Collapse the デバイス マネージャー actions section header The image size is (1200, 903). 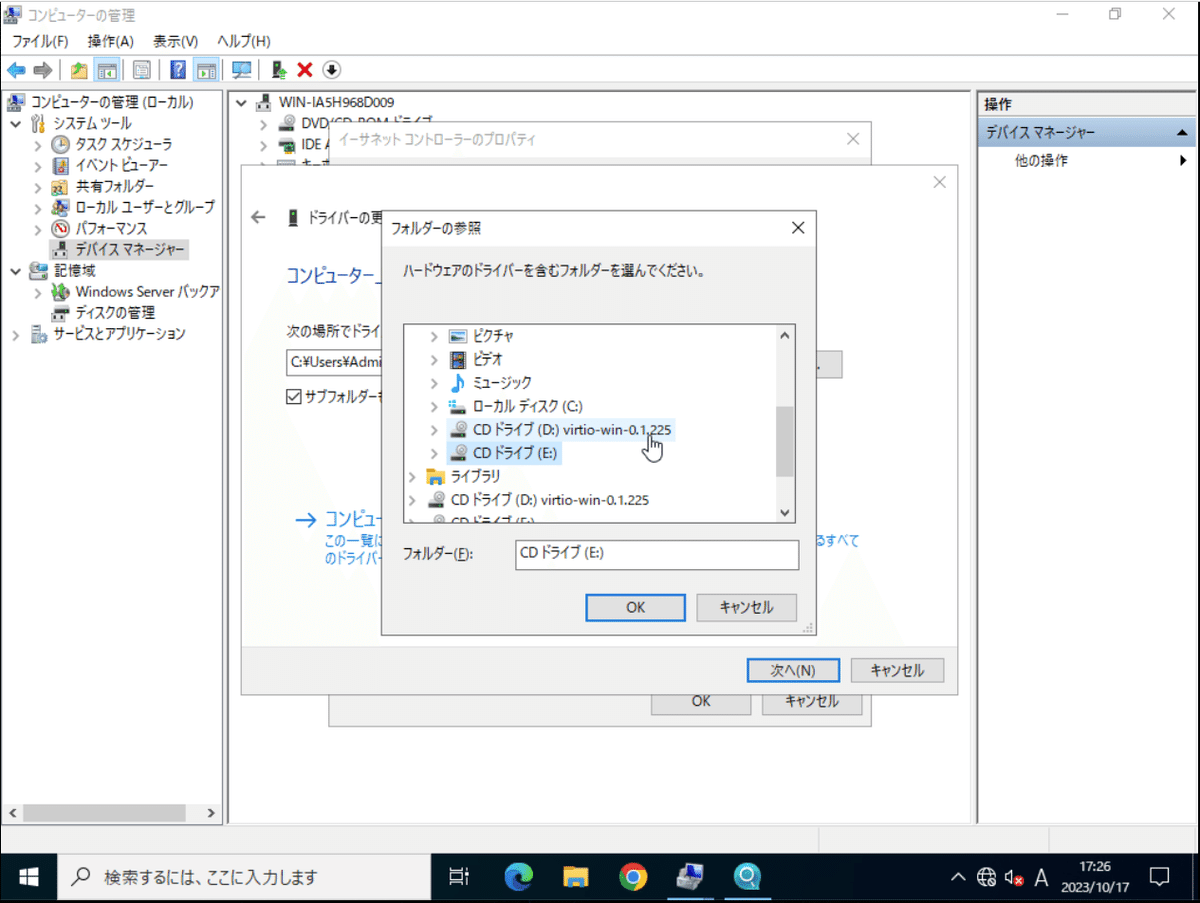point(1181,133)
